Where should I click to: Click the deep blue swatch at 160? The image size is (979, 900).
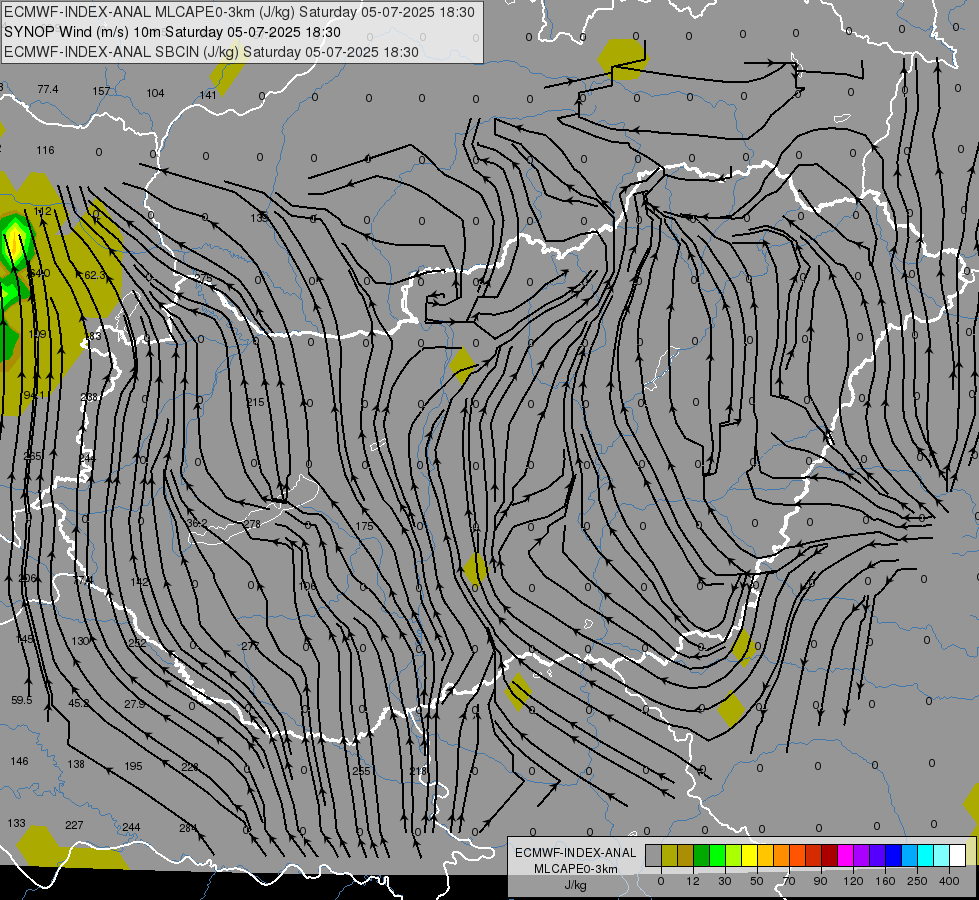pyautogui.click(x=894, y=855)
